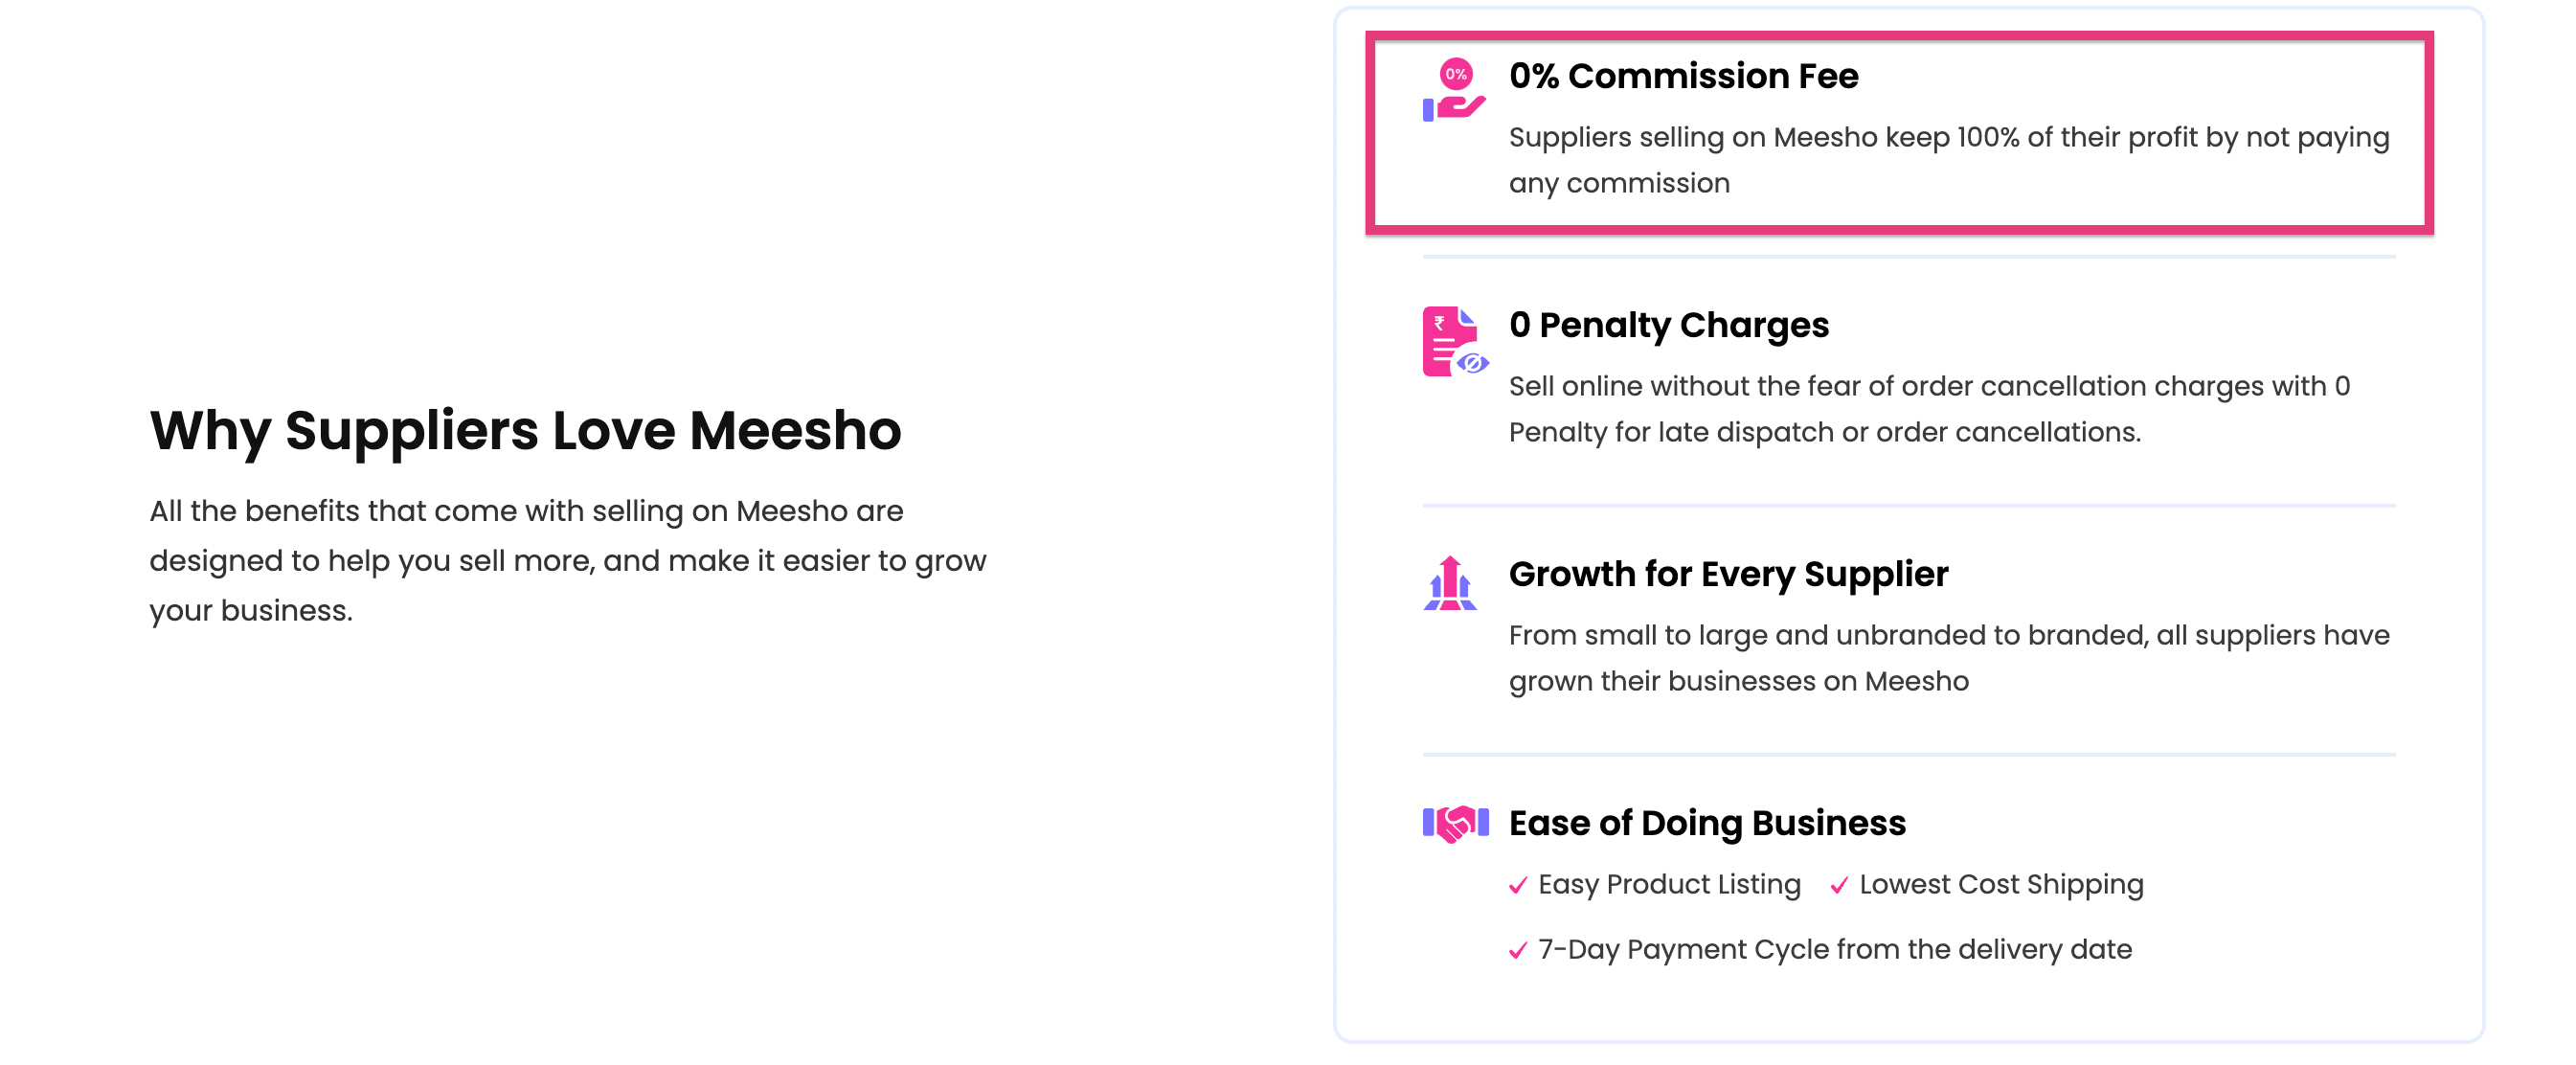Viewport: 2576px width, 1065px height.
Task: Click the penalty charges document icon
Action: (1455, 341)
